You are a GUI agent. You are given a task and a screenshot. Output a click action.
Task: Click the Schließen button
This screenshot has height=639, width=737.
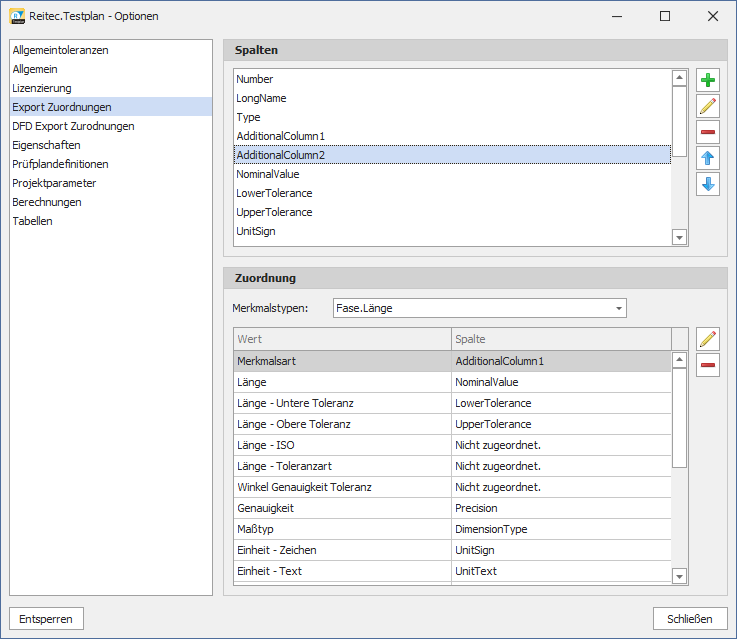point(689,619)
